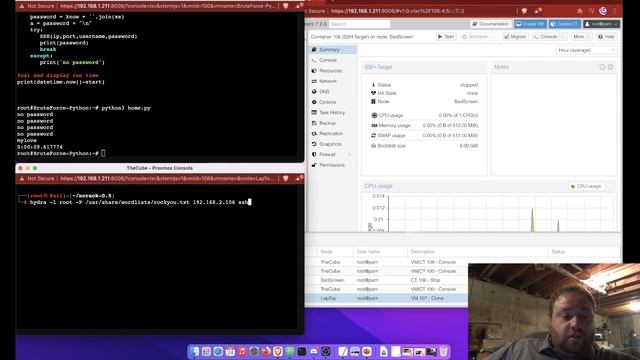Click the Backup icon in sidebar

coord(314,123)
